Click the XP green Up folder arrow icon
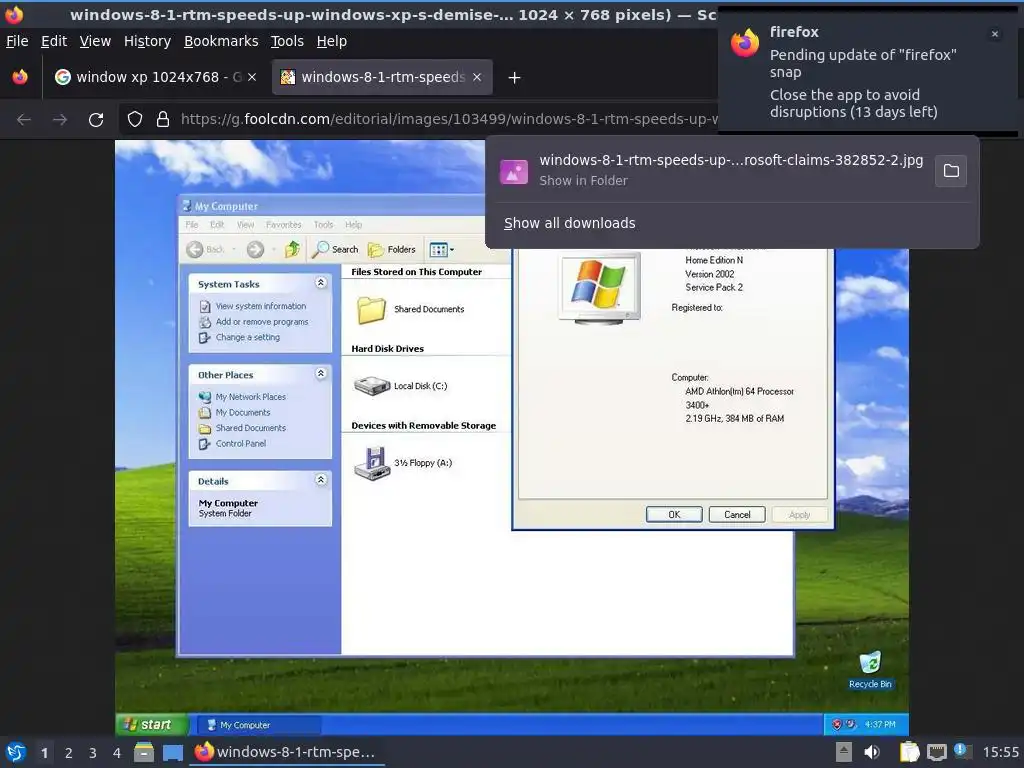1024x768 pixels. [x=292, y=249]
